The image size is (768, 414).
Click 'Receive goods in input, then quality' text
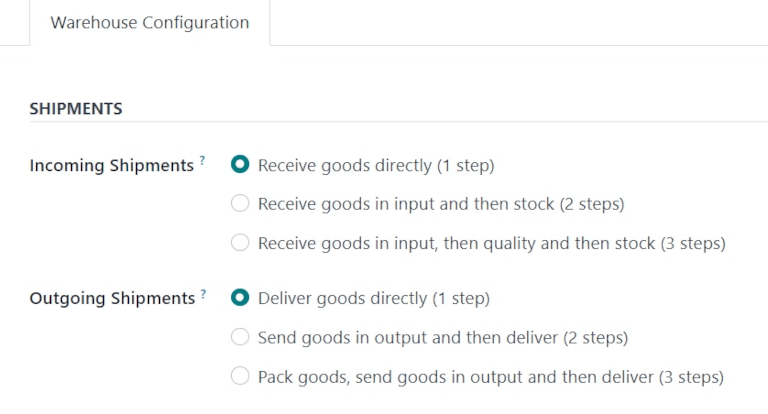pos(491,243)
